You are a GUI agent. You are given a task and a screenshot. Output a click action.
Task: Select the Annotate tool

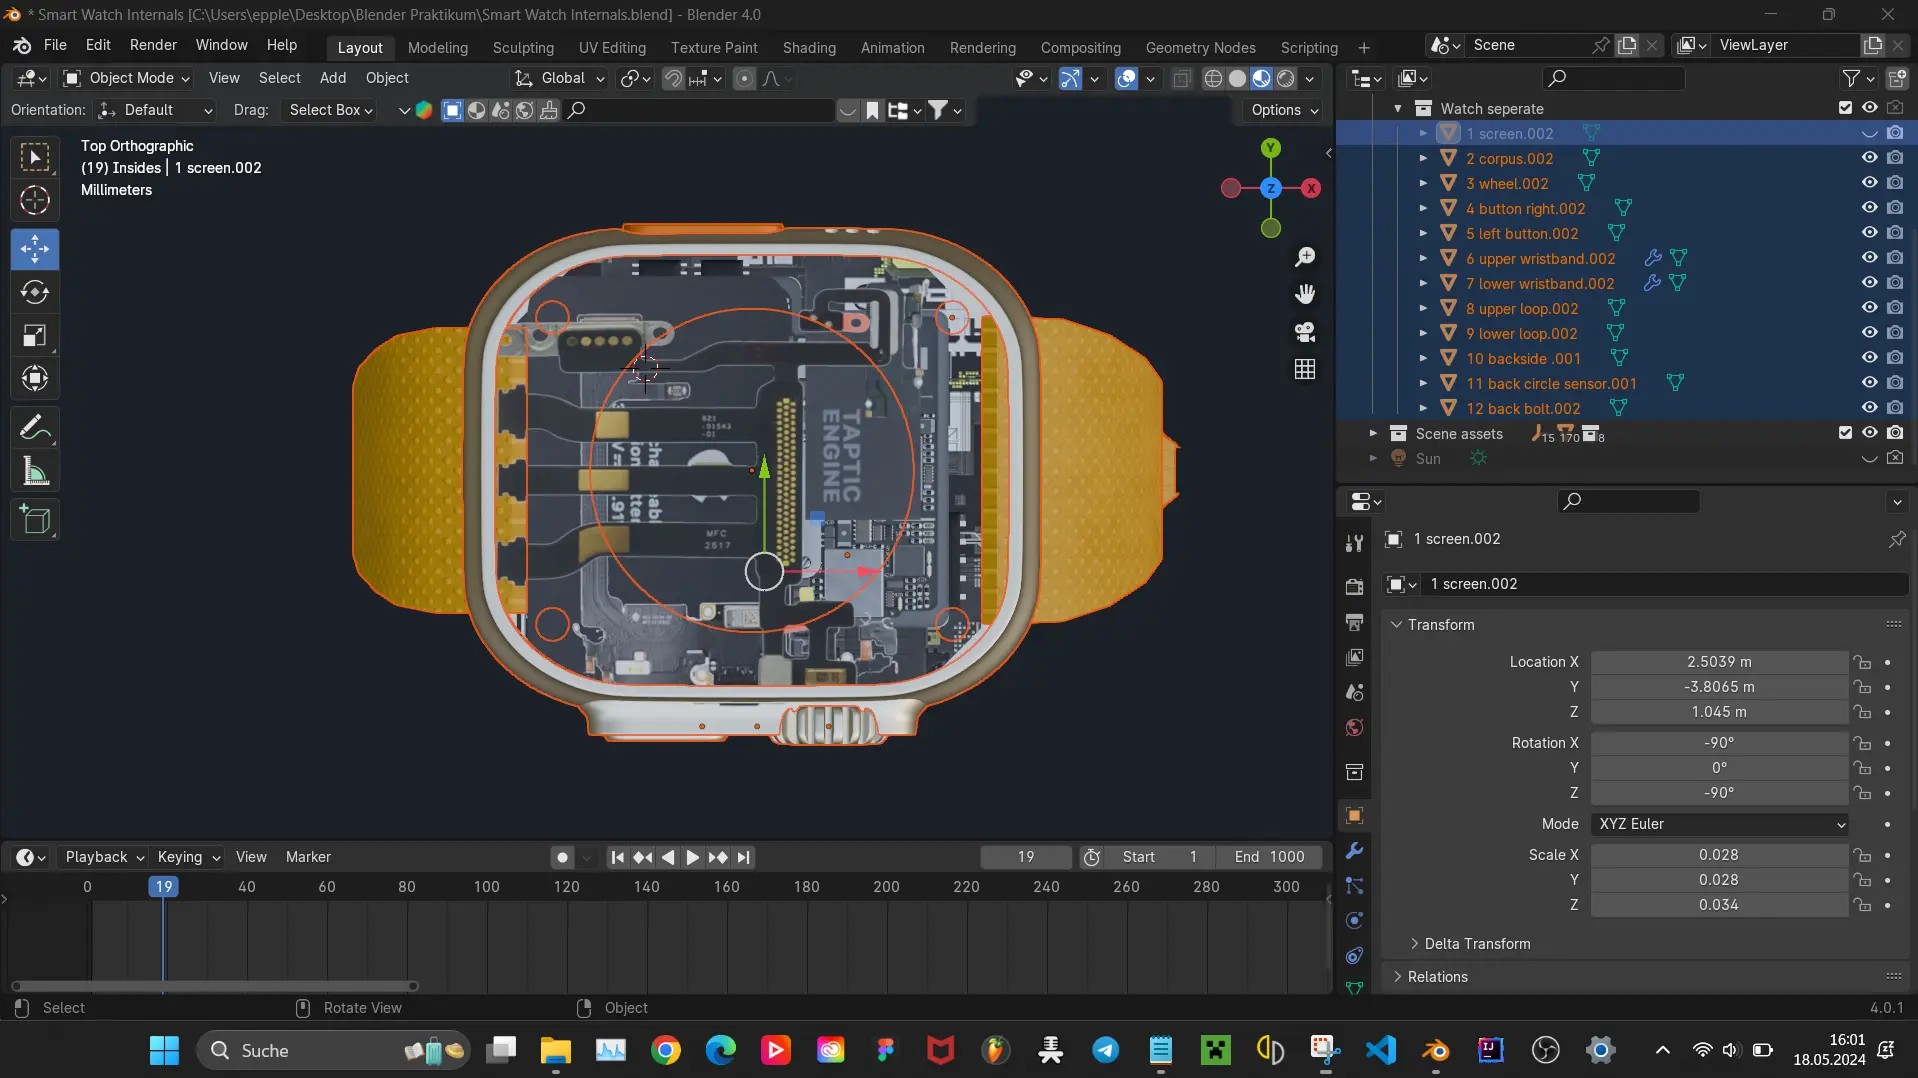pyautogui.click(x=35, y=428)
